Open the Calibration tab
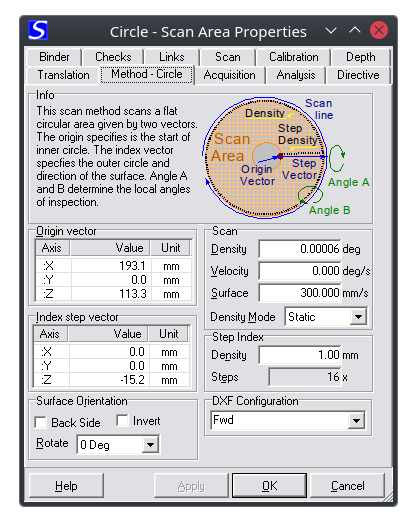Viewport: 417px width, 530px height. [294, 57]
